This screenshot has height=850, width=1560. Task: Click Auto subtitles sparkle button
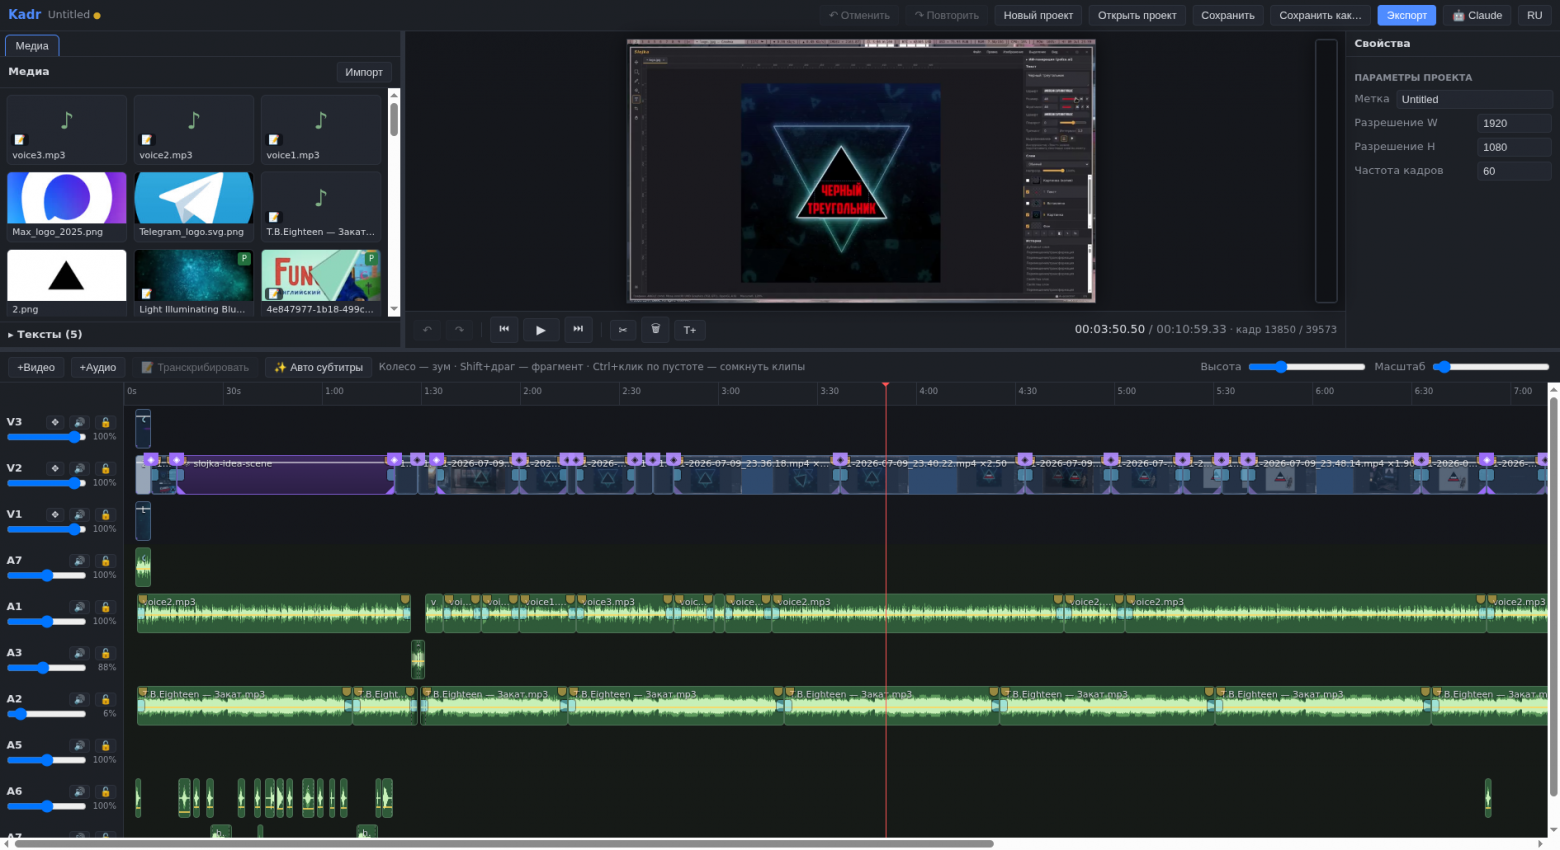click(x=318, y=367)
